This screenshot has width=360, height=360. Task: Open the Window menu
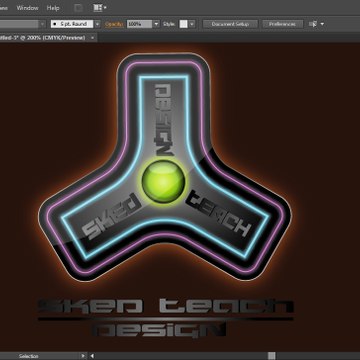27,8
